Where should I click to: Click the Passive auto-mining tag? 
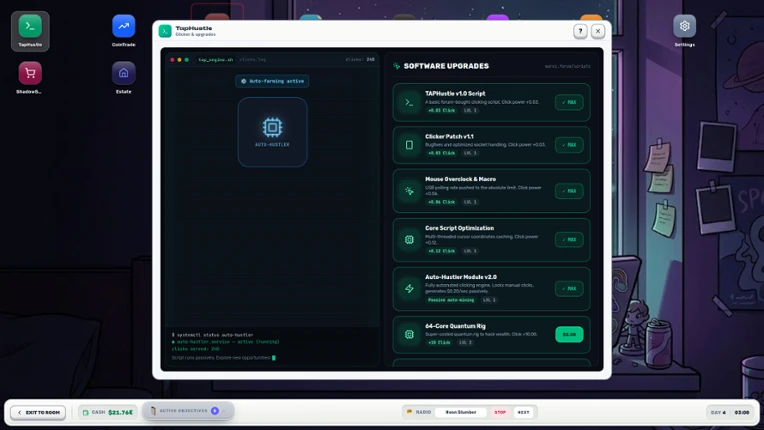pyautogui.click(x=451, y=300)
